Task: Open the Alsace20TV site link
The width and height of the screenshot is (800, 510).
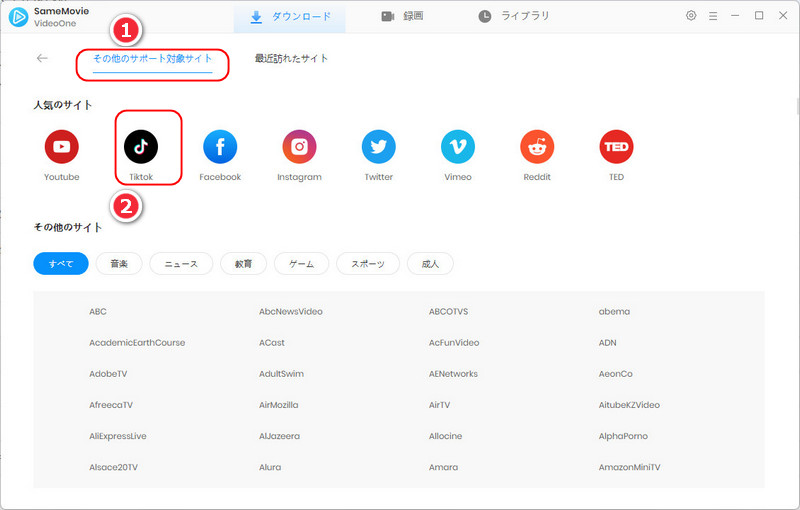Action: (113, 467)
